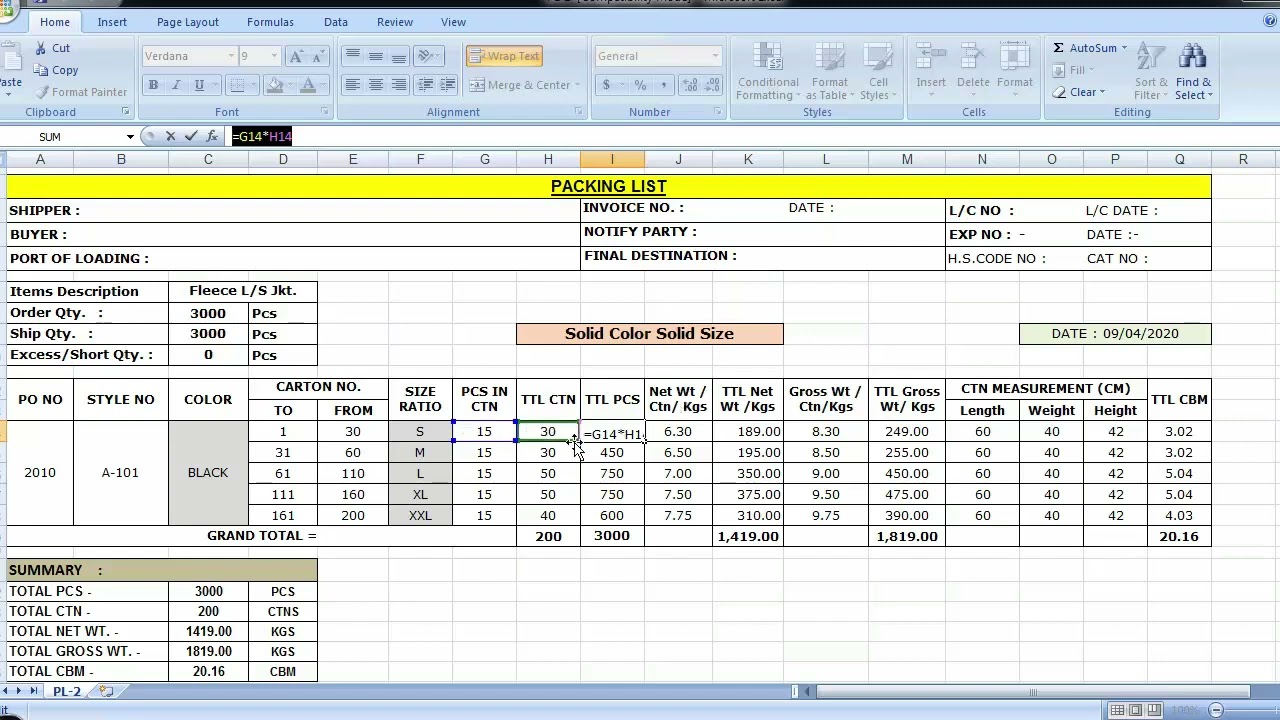Expand the AutoSum dropdown arrow

coord(1124,48)
